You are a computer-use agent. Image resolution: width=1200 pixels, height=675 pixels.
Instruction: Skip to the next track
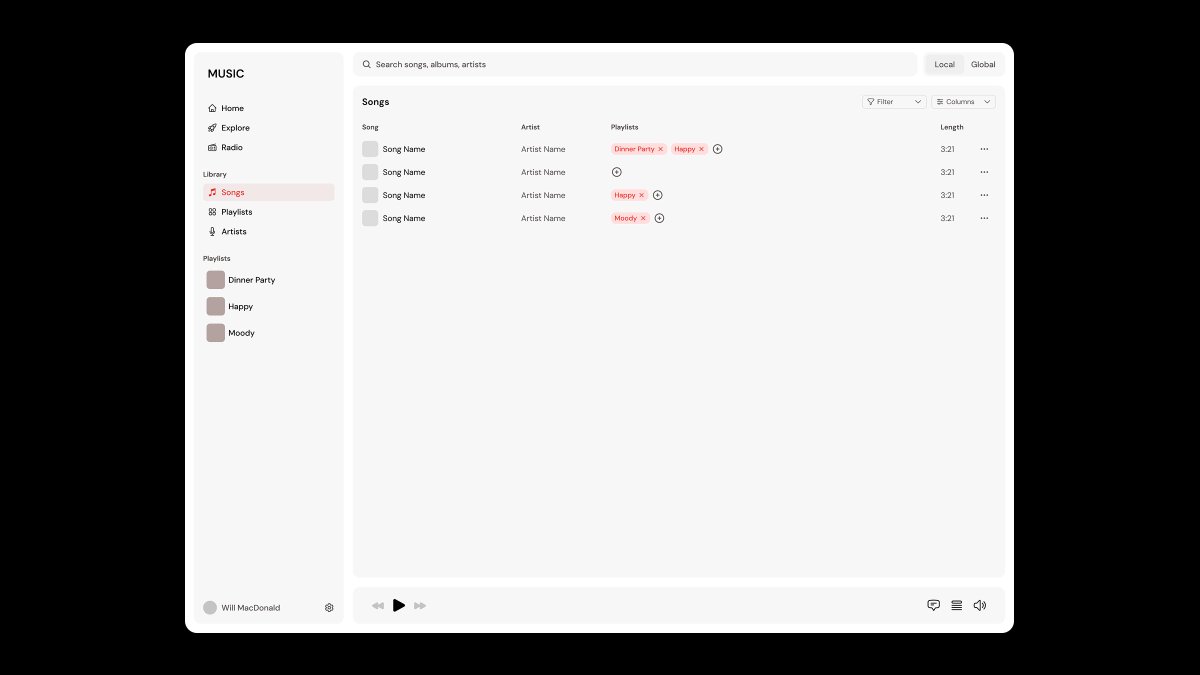click(420, 605)
